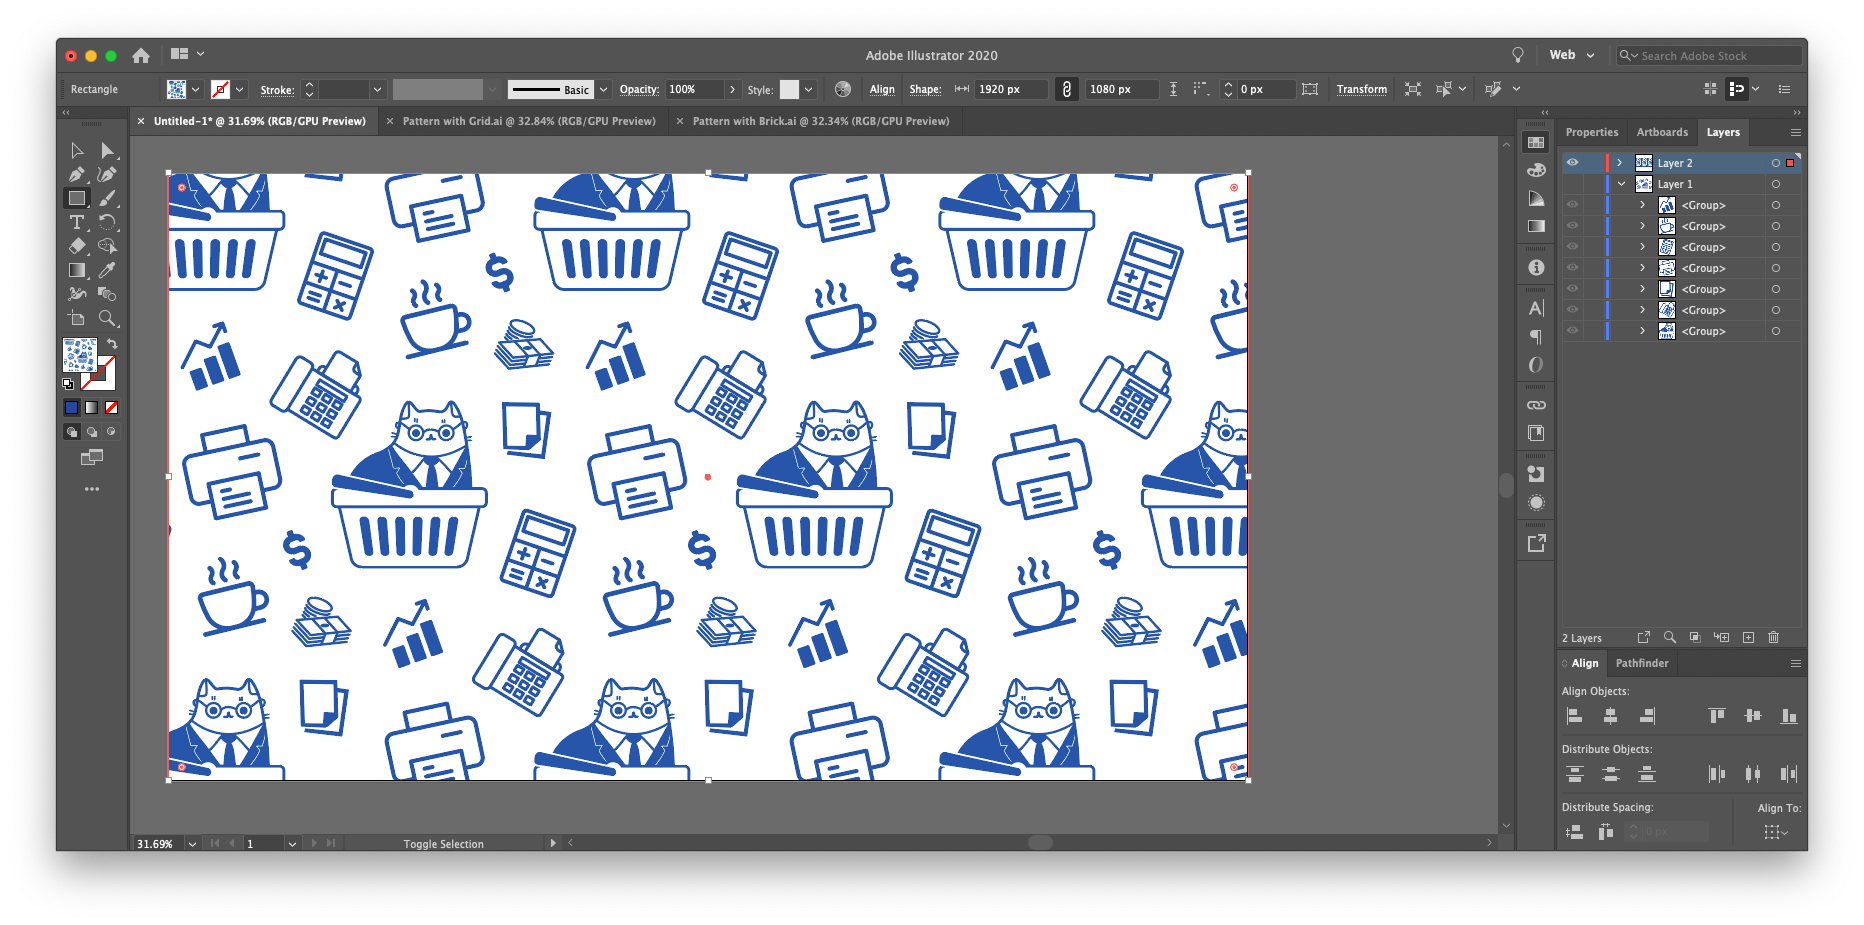Select the Pen tool
The width and height of the screenshot is (1864, 925).
(x=77, y=173)
